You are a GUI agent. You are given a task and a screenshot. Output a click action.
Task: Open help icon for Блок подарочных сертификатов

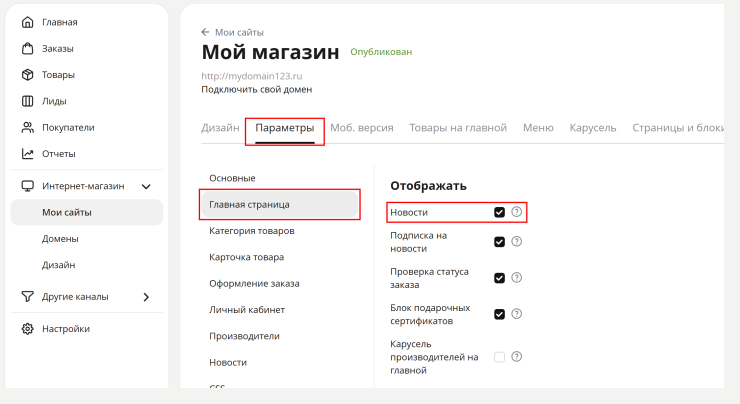517,314
